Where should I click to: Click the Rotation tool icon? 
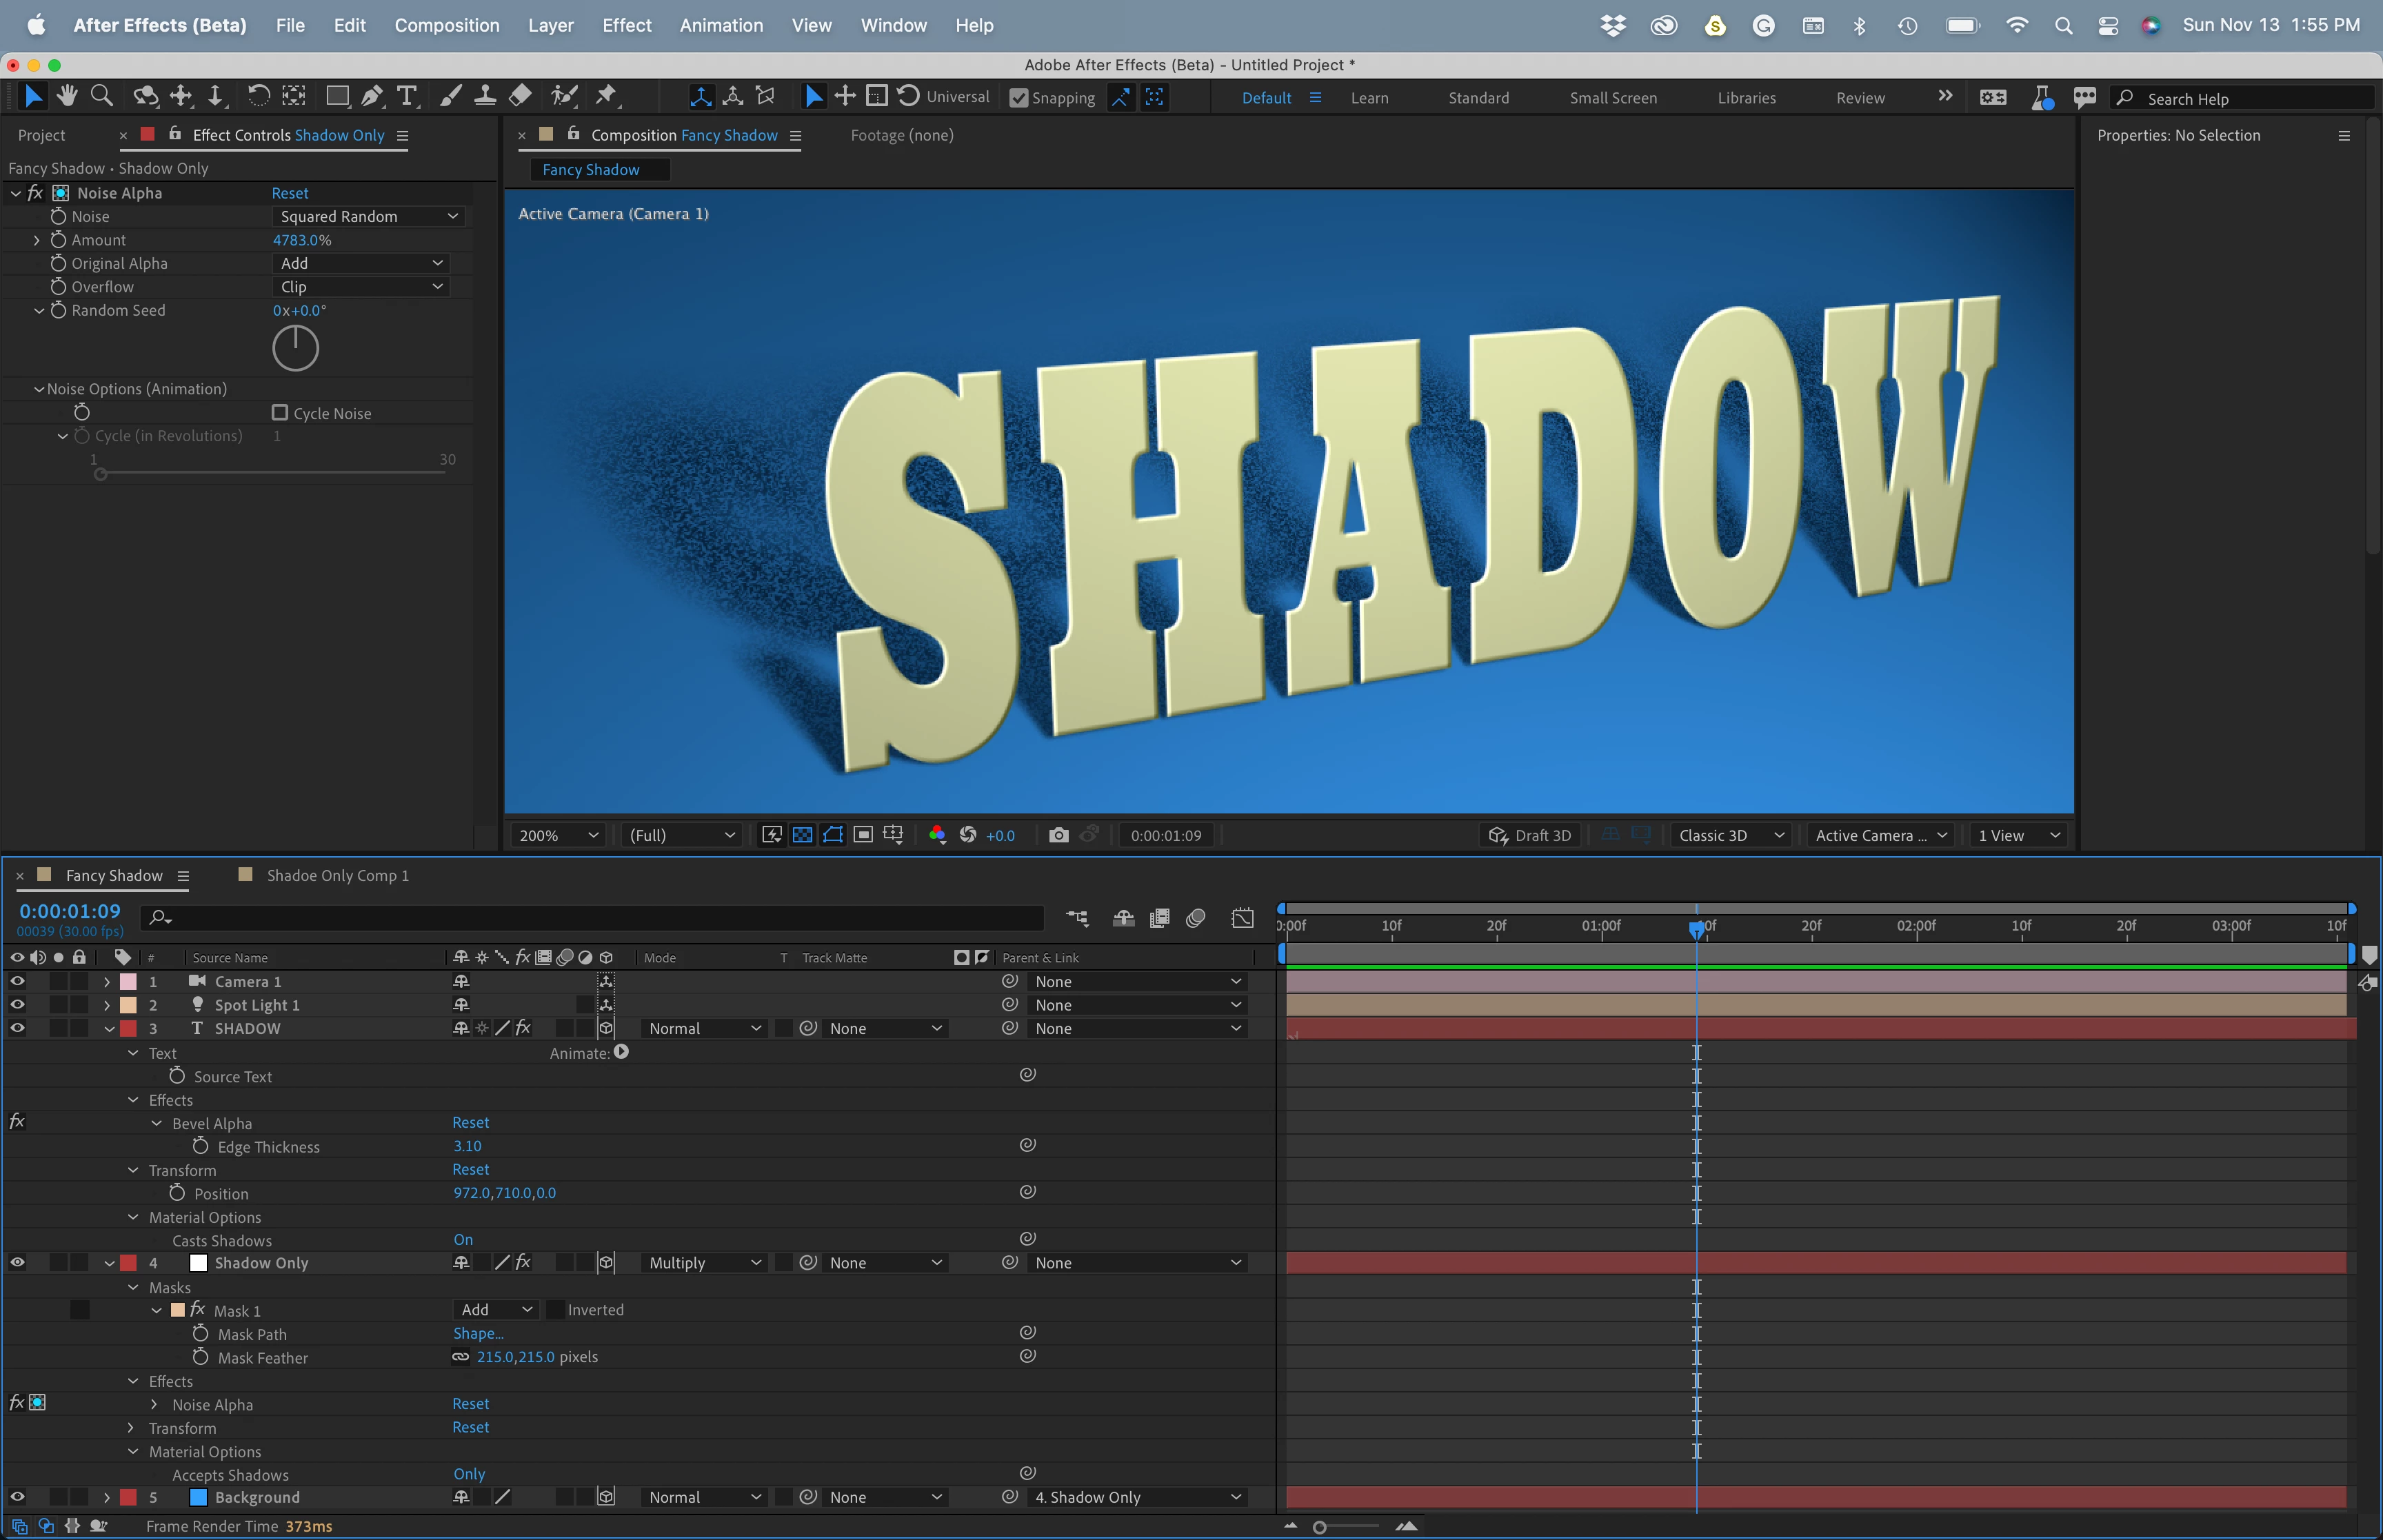coord(258,96)
